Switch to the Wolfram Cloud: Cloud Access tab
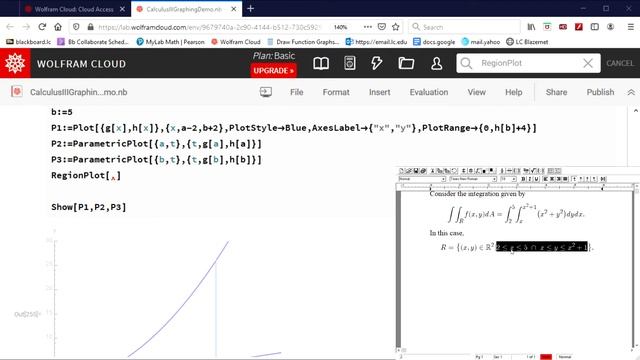This screenshot has width=640, height=360. pyautogui.click(x=74, y=9)
